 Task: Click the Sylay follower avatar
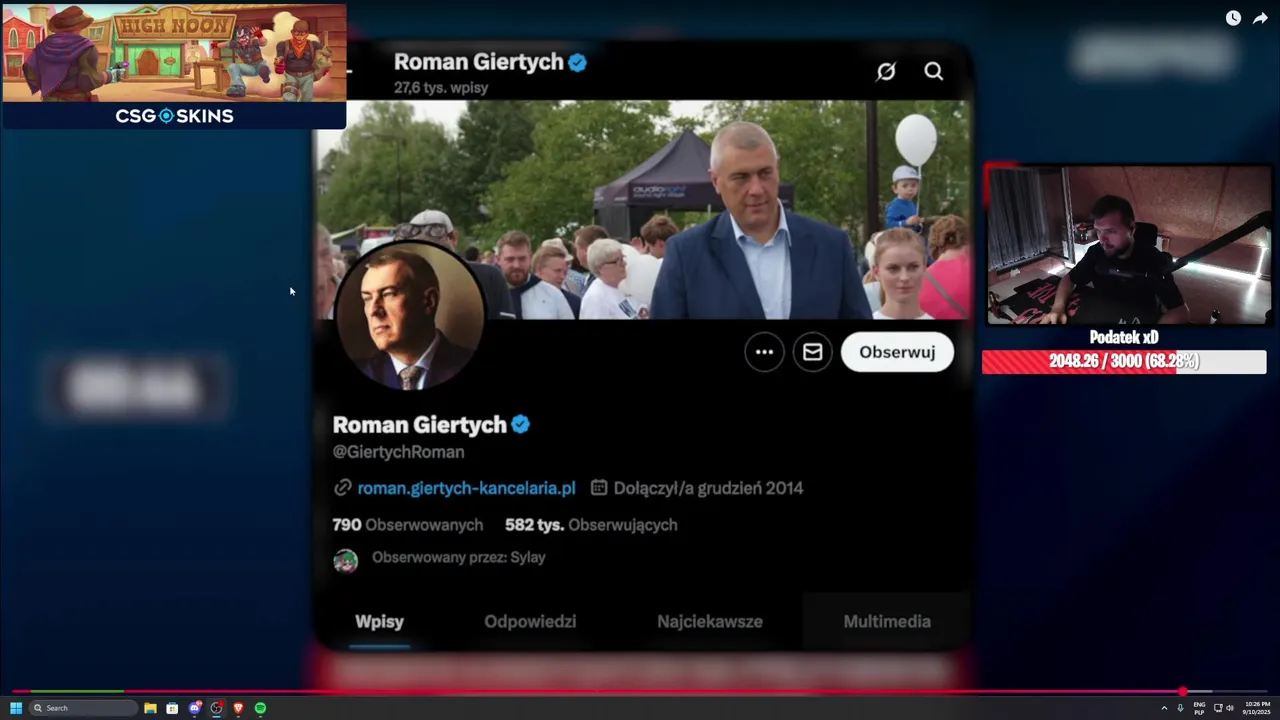tap(345, 560)
